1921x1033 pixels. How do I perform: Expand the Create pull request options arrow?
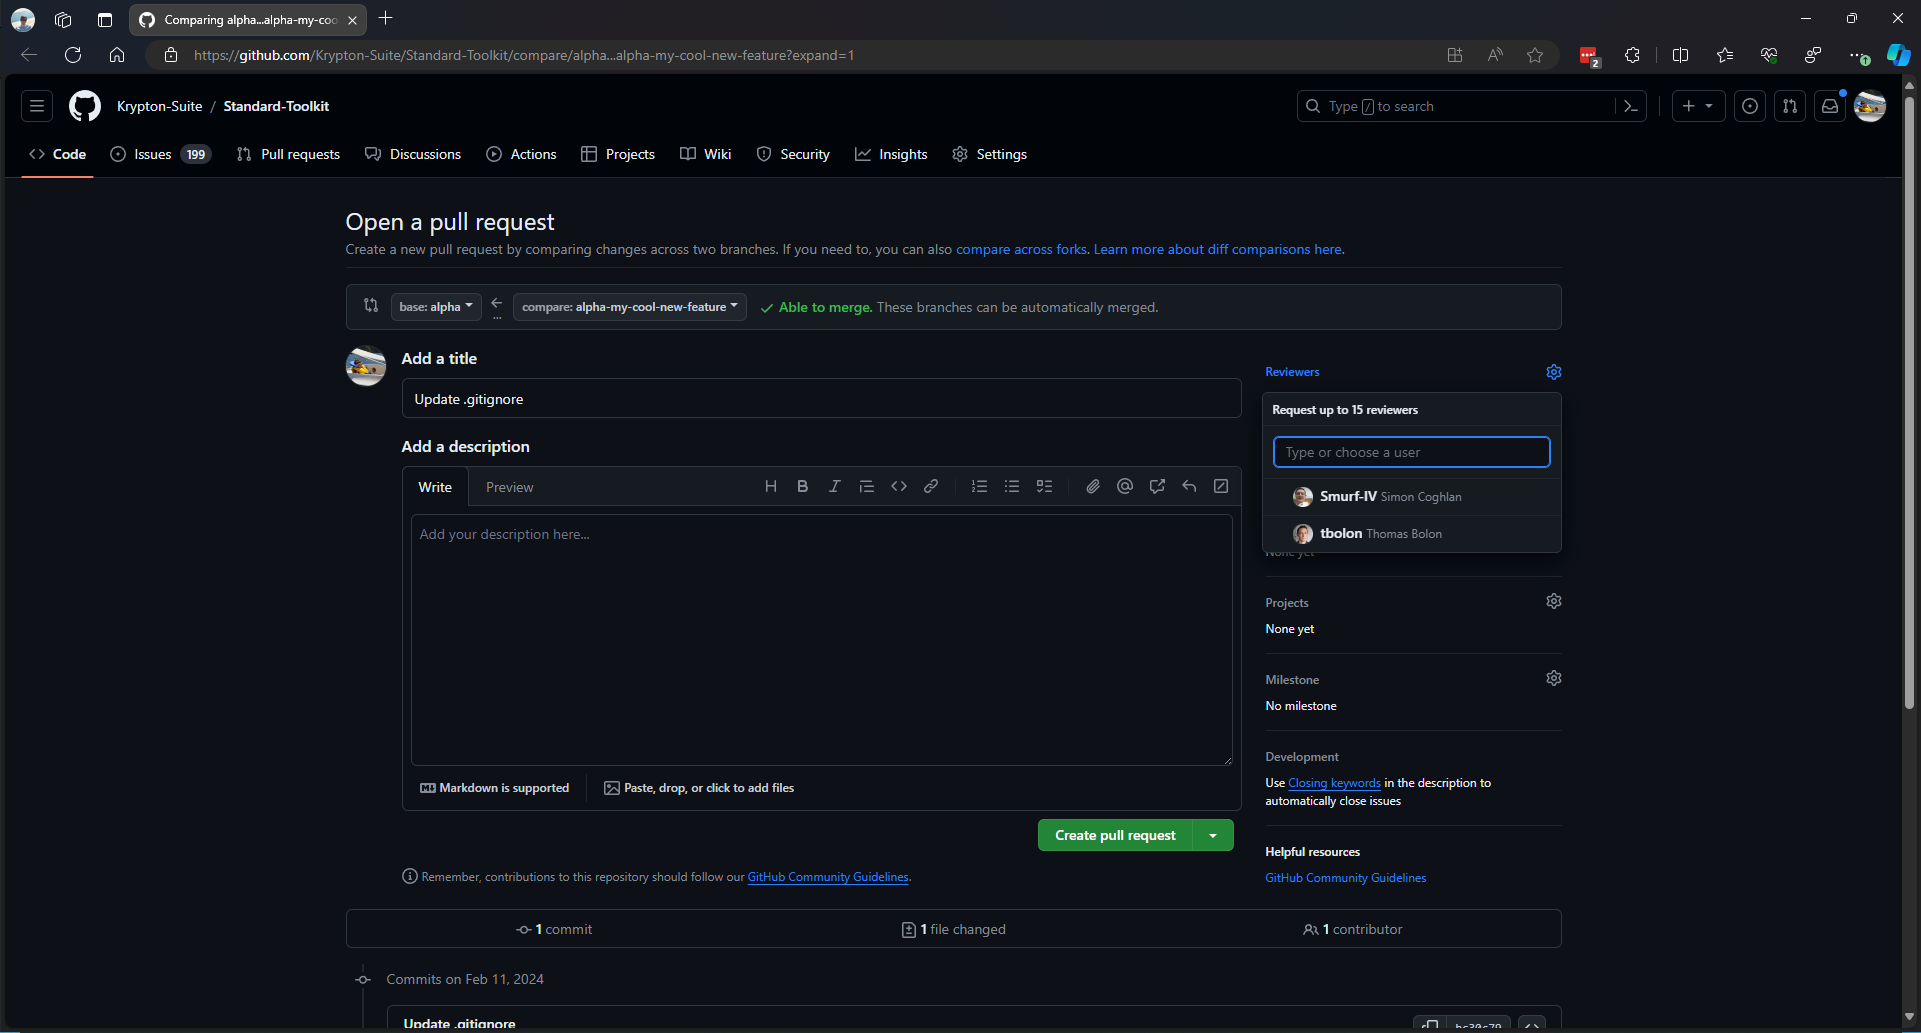(1213, 836)
